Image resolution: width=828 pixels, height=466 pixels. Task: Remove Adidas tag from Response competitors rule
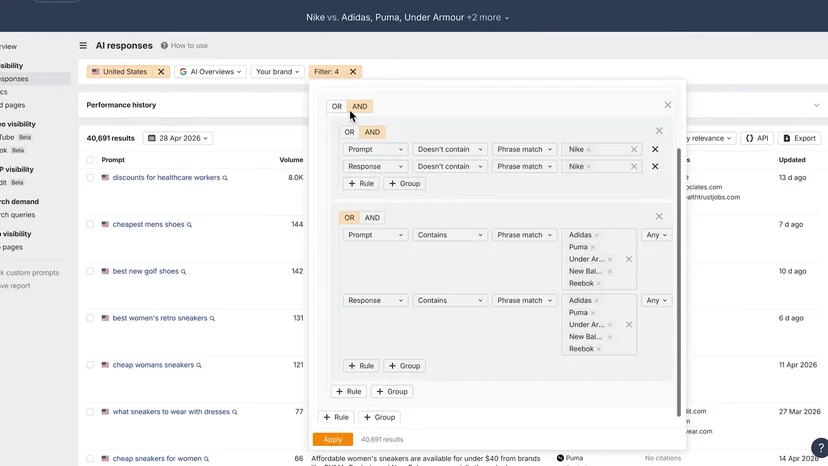click(597, 301)
